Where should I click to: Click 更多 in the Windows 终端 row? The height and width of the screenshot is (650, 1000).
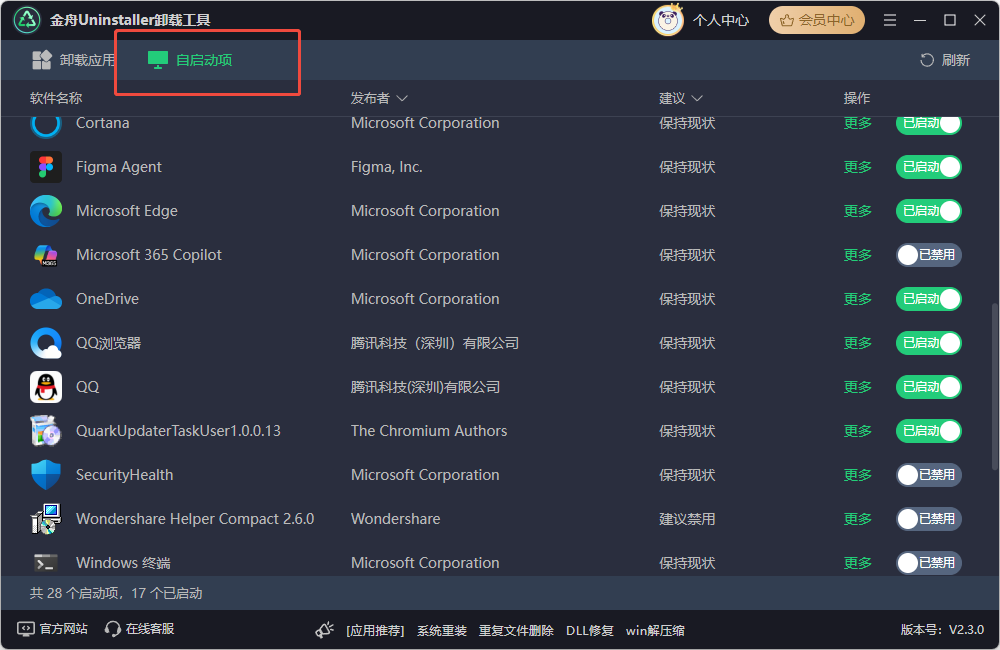click(x=857, y=563)
